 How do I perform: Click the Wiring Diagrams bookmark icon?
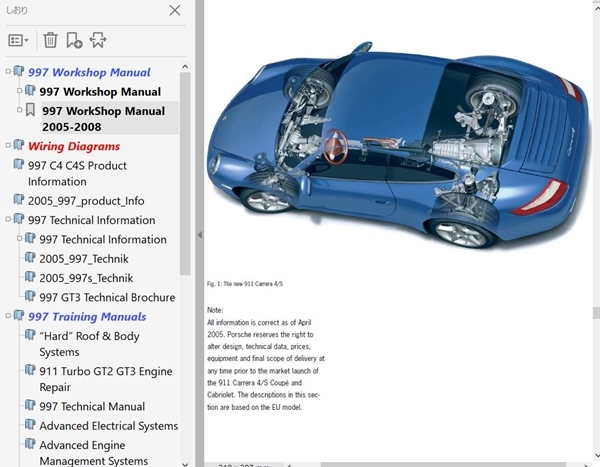pos(19,145)
